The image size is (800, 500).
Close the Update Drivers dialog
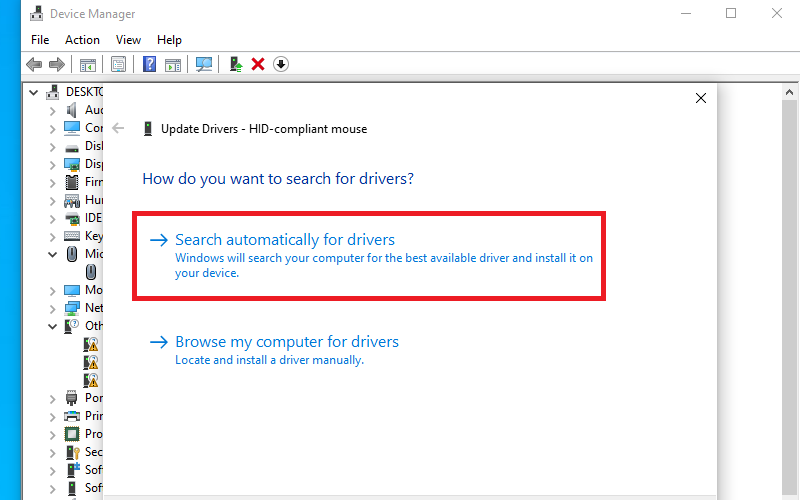tap(701, 98)
